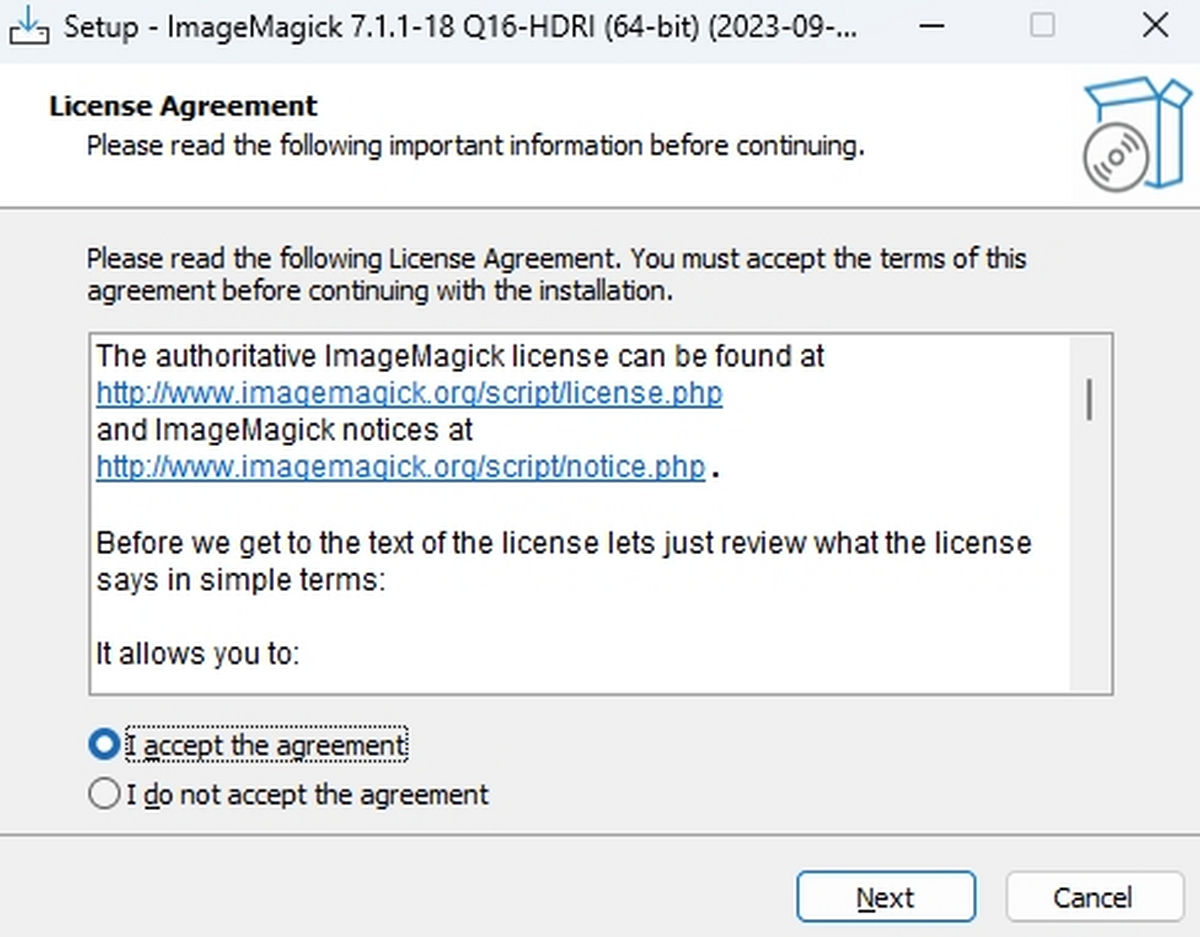Click scrollbar track below the thumb
1200x937 pixels.
pos(1089,560)
